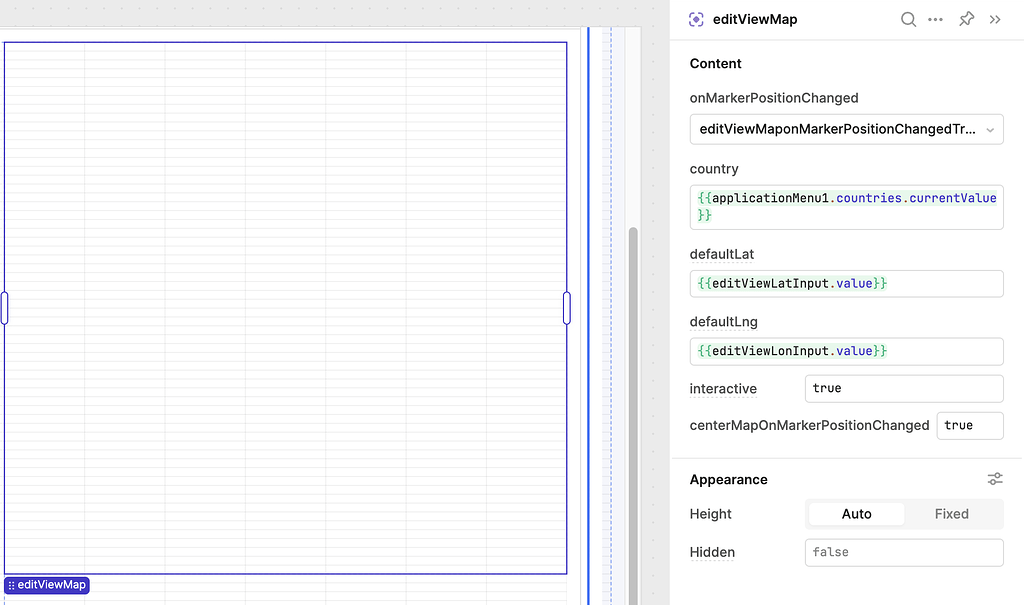
Task: Switch Height to Fixed
Action: coord(951,513)
